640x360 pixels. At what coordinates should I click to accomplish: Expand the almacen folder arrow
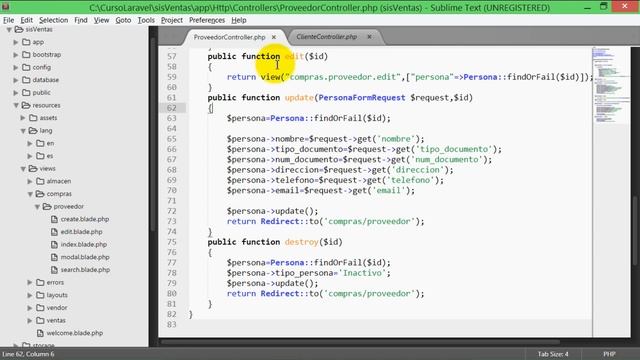pyautogui.click(x=30, y=181)
